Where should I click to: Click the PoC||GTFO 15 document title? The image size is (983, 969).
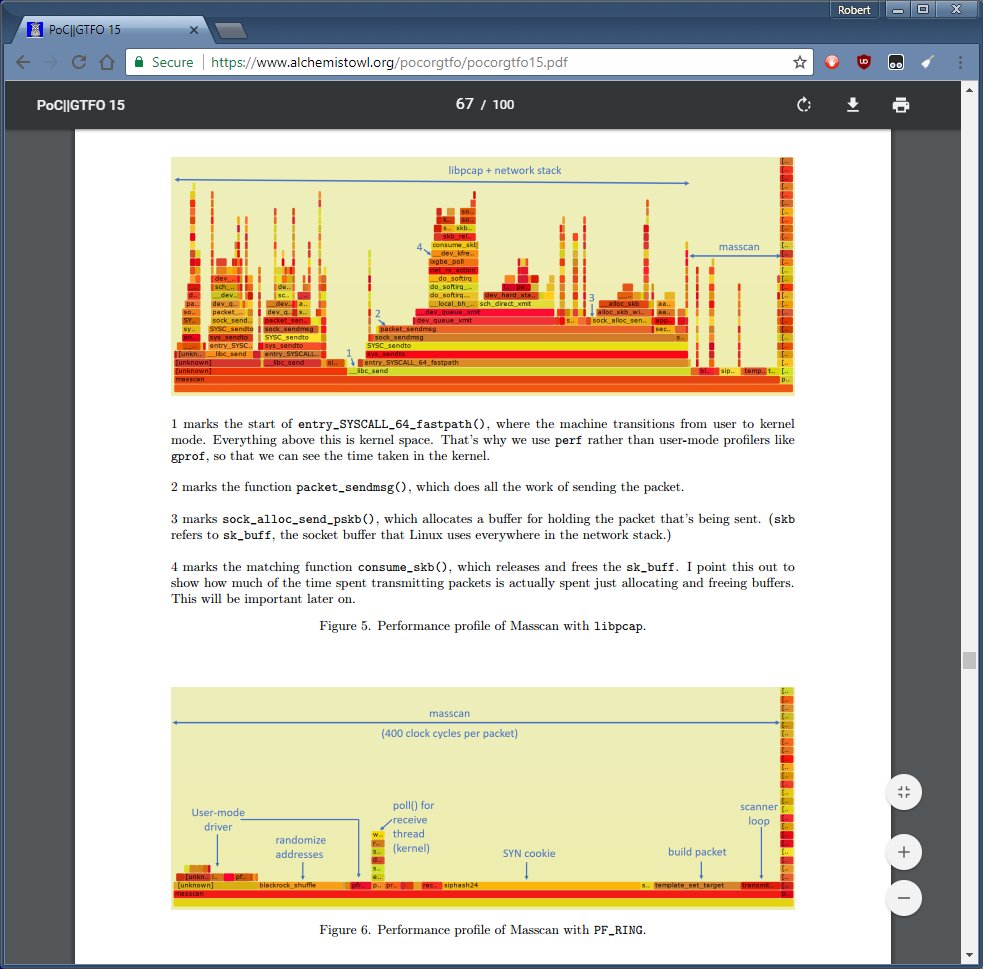tap(80, 105)
